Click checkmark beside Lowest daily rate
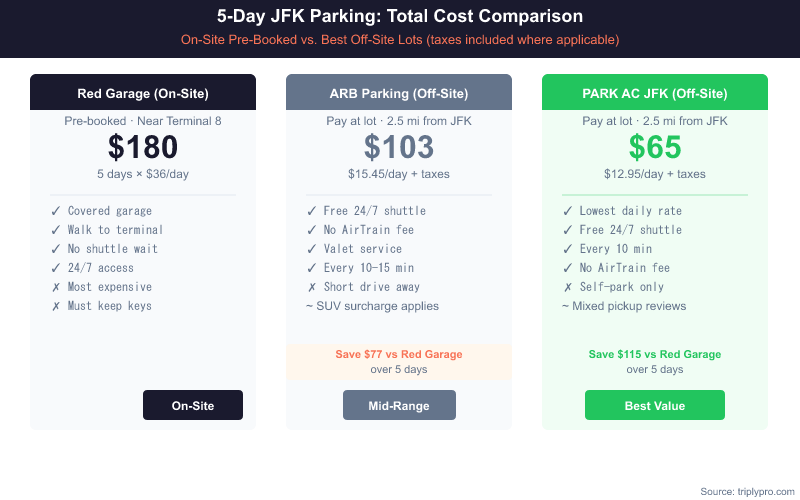 point(567,211)
